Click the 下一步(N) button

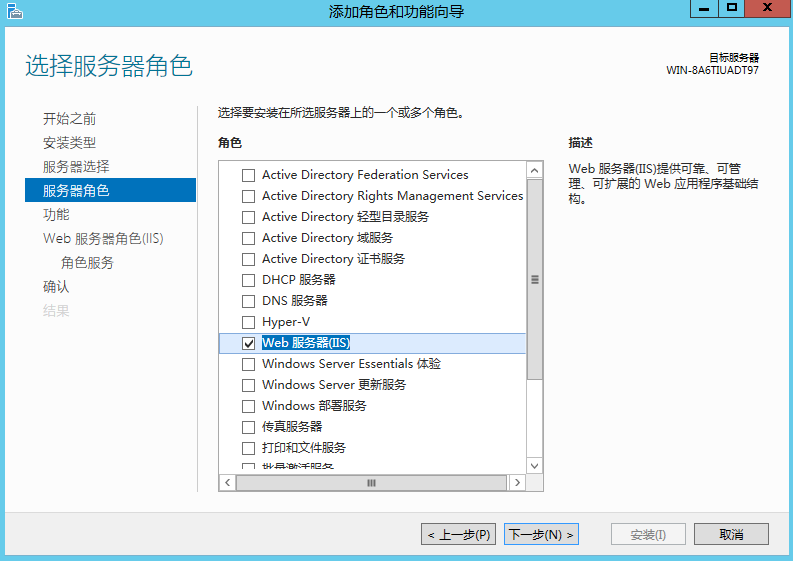[x=541, y=535]
